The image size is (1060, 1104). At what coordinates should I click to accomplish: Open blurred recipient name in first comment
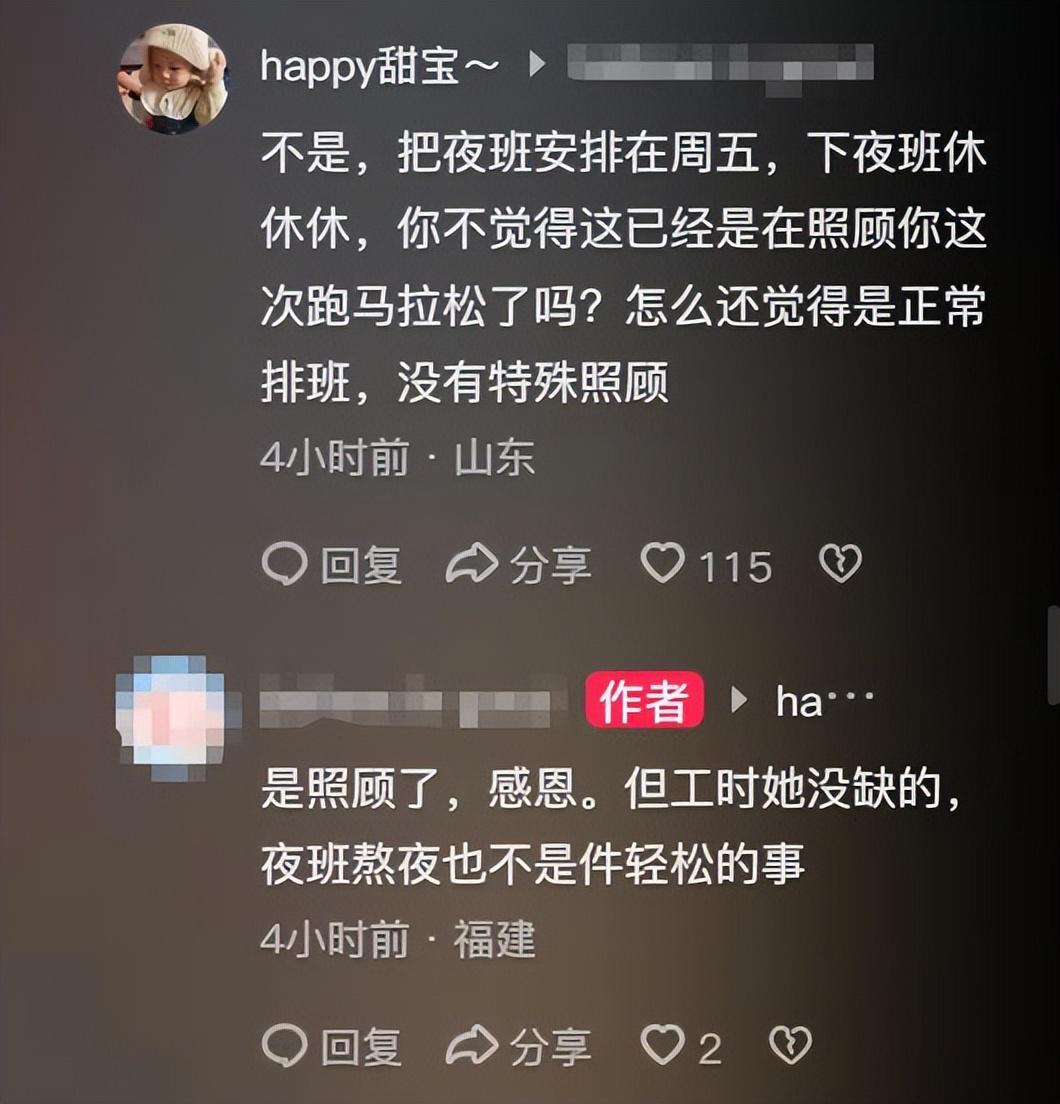[x=720, y=65]
